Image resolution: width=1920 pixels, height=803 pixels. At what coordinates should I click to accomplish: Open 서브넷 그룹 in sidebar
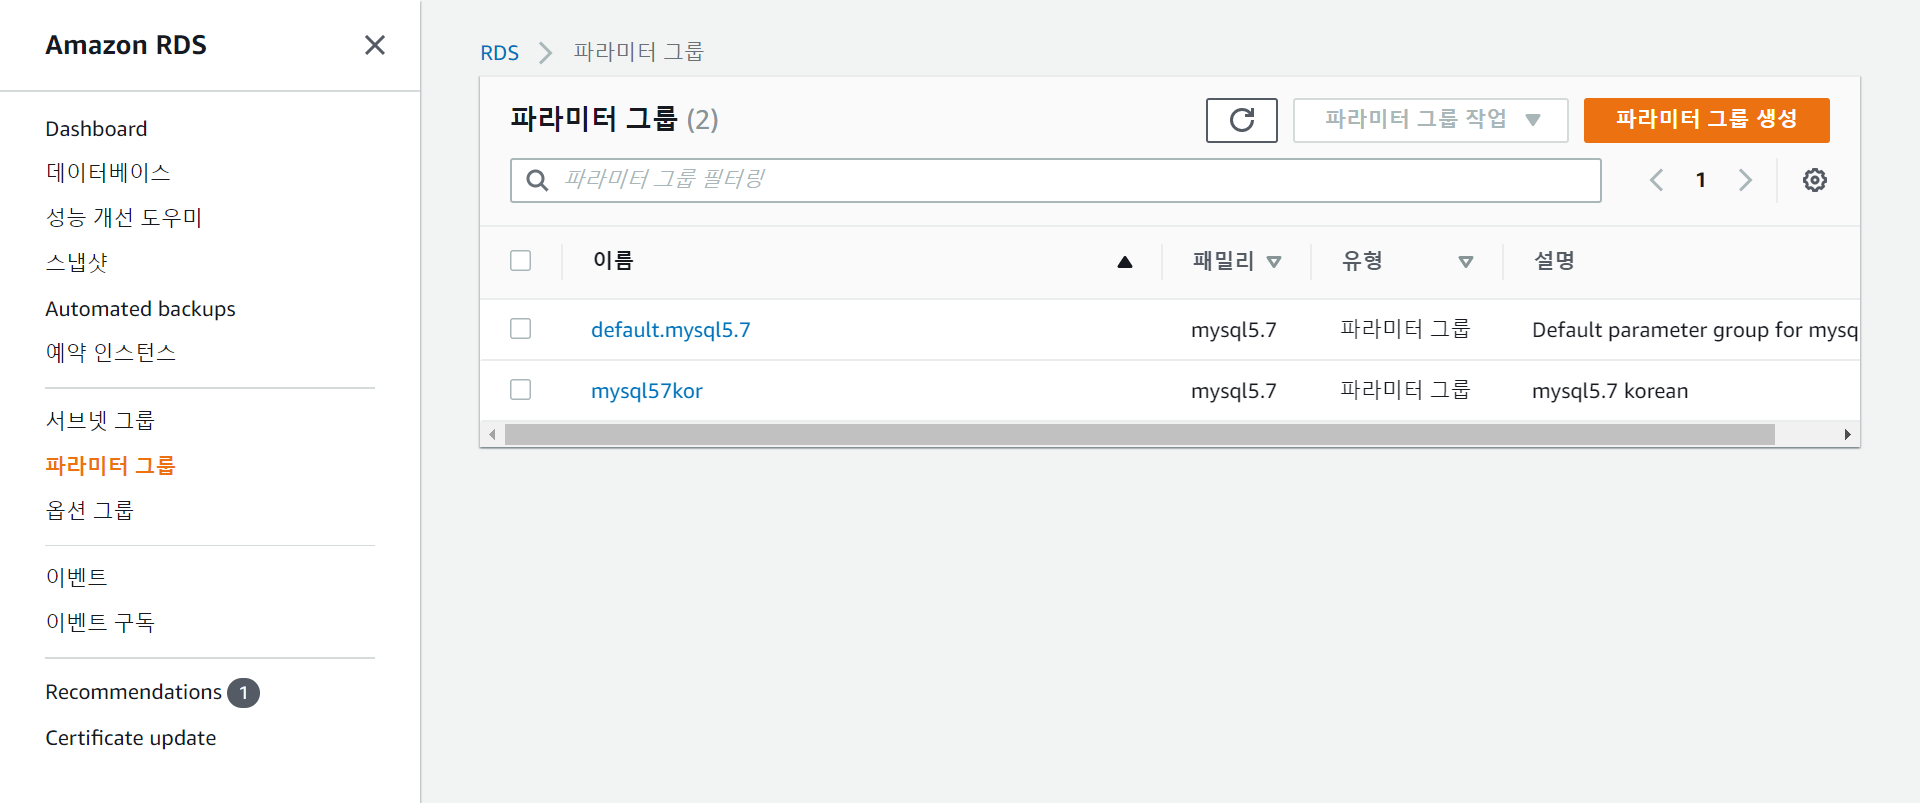pos(100,421)
